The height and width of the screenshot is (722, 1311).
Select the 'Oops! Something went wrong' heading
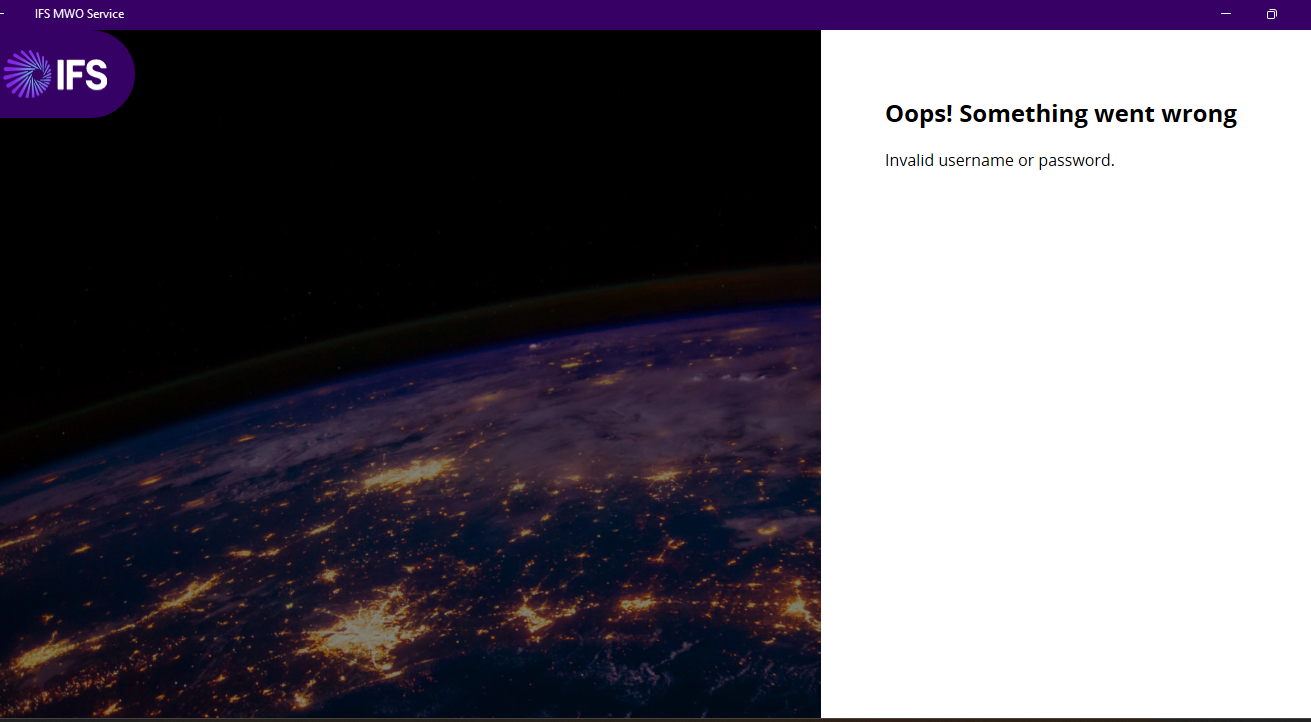click(x=1061, y=114)
